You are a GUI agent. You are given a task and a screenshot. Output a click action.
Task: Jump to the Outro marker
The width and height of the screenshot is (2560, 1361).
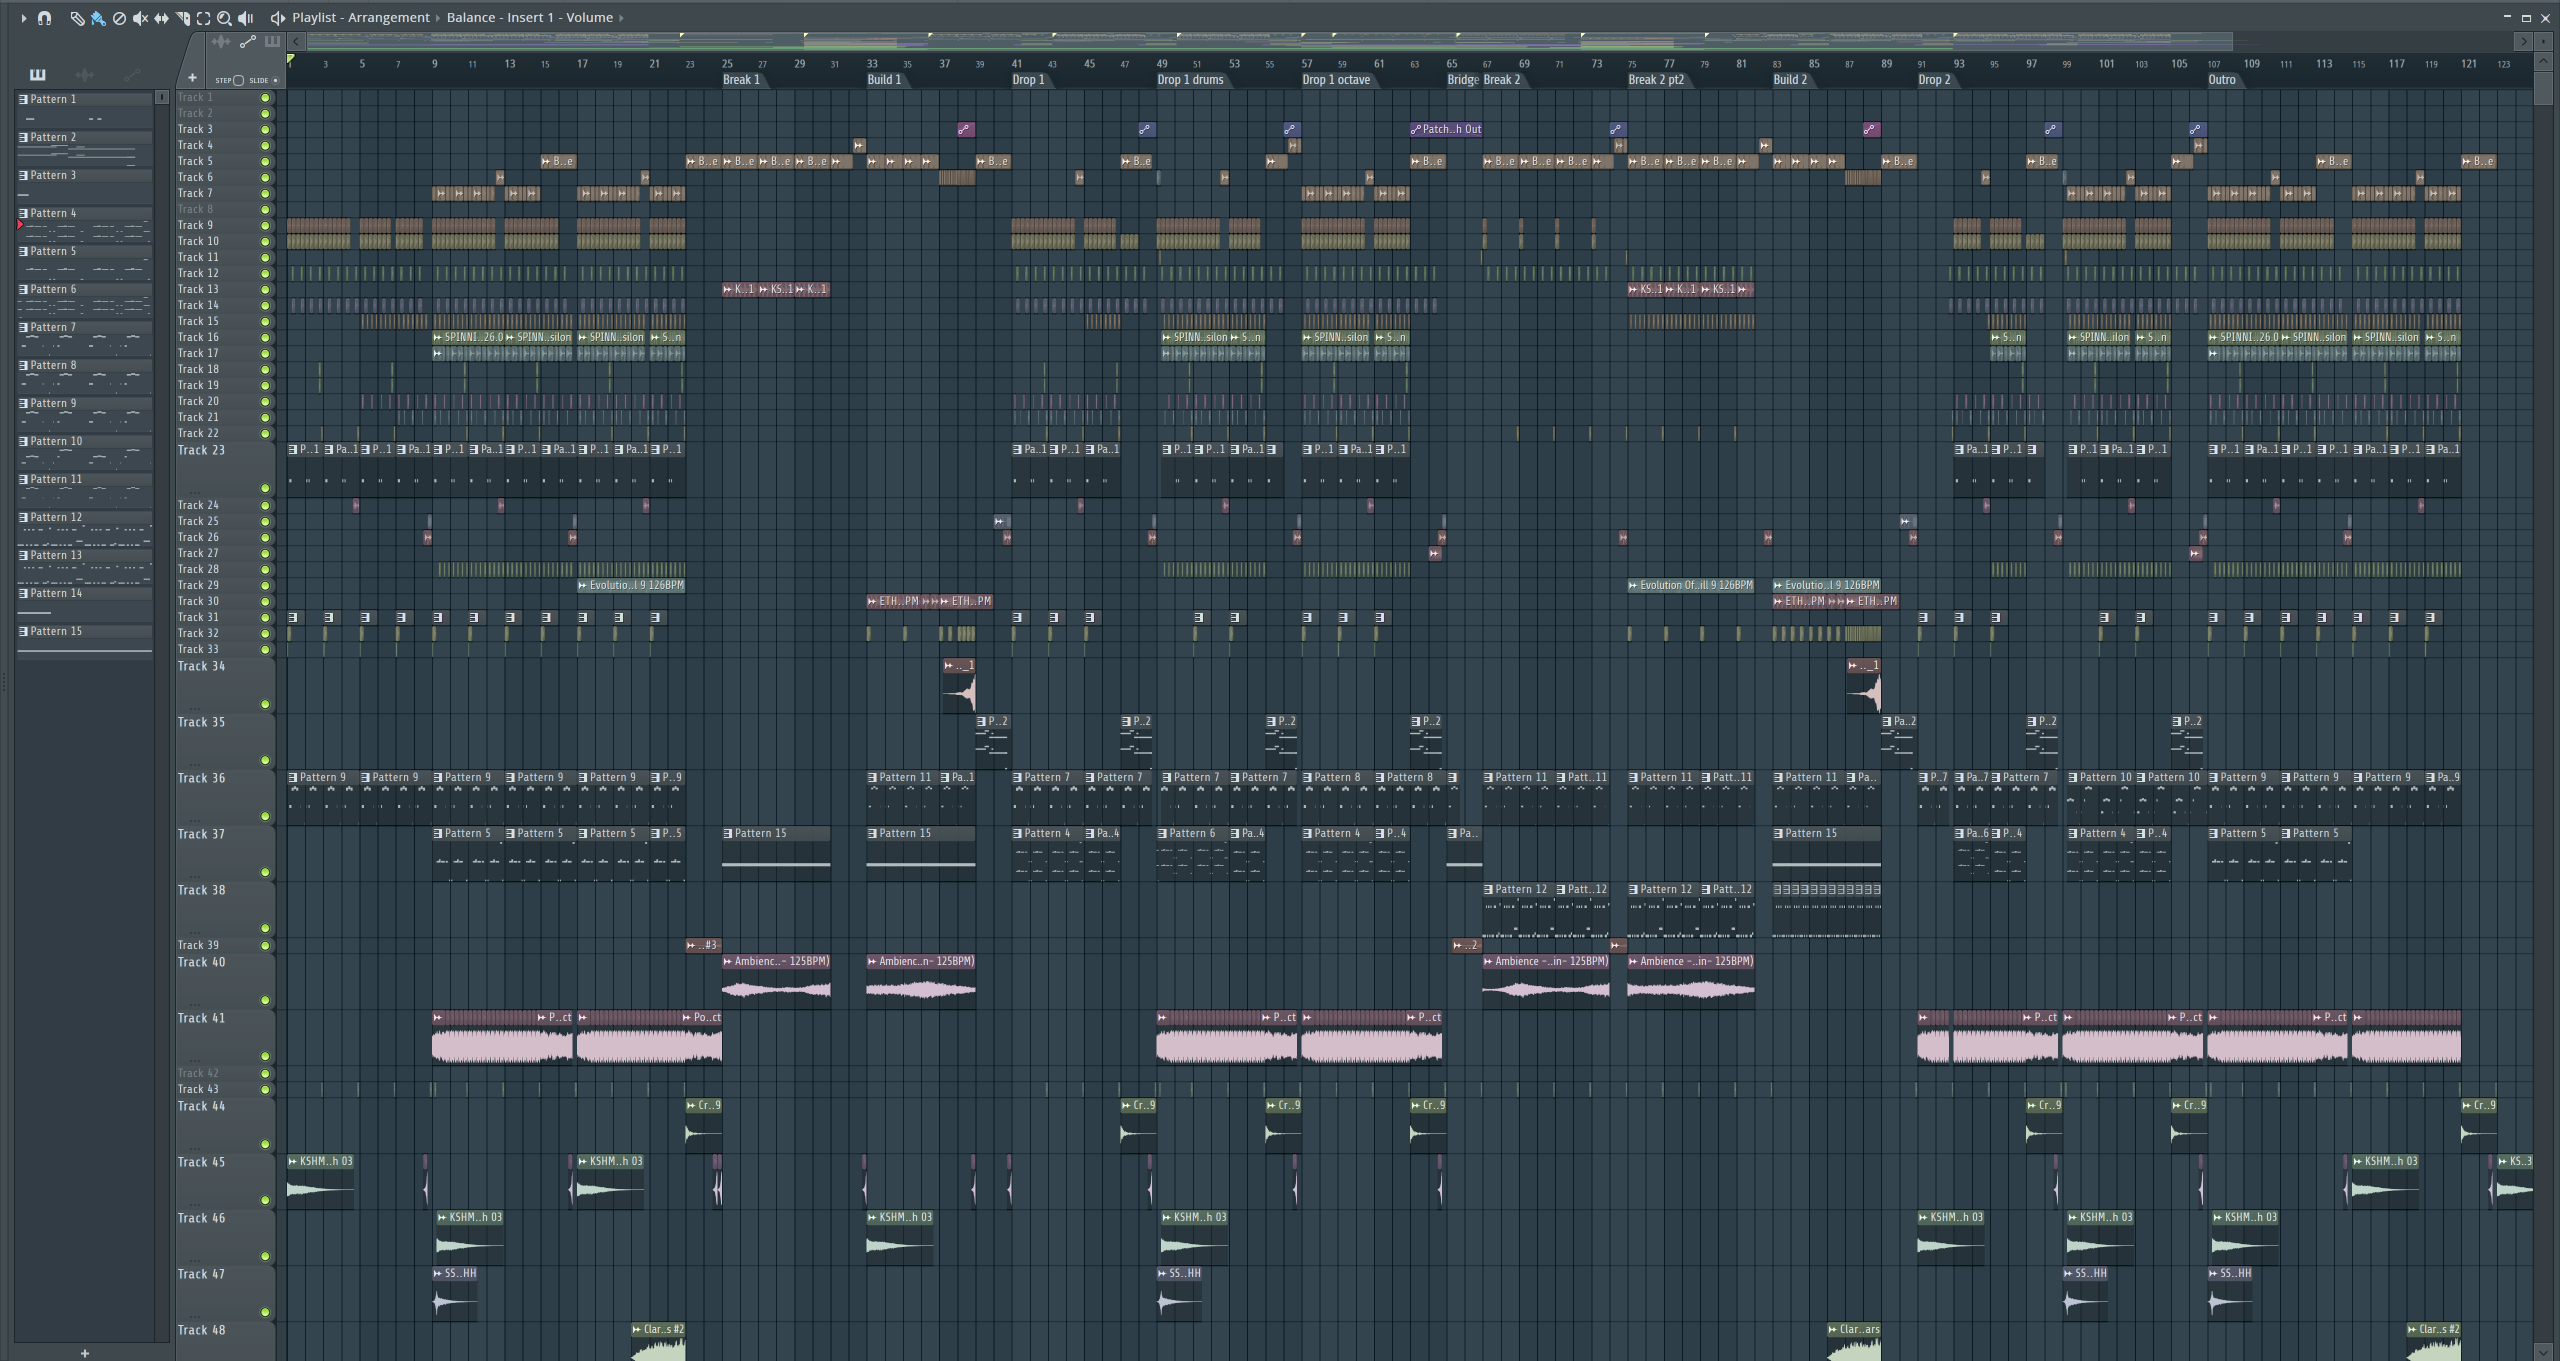coord(2221,80)
